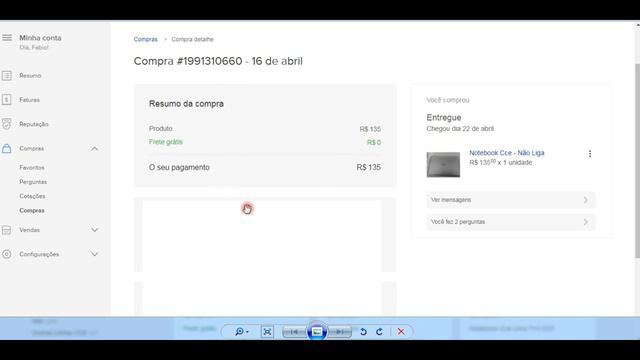The height and width of the screenshot is (360, 640).
Task: Click the Compras breadcrumb link
Action: coord(146,40)
